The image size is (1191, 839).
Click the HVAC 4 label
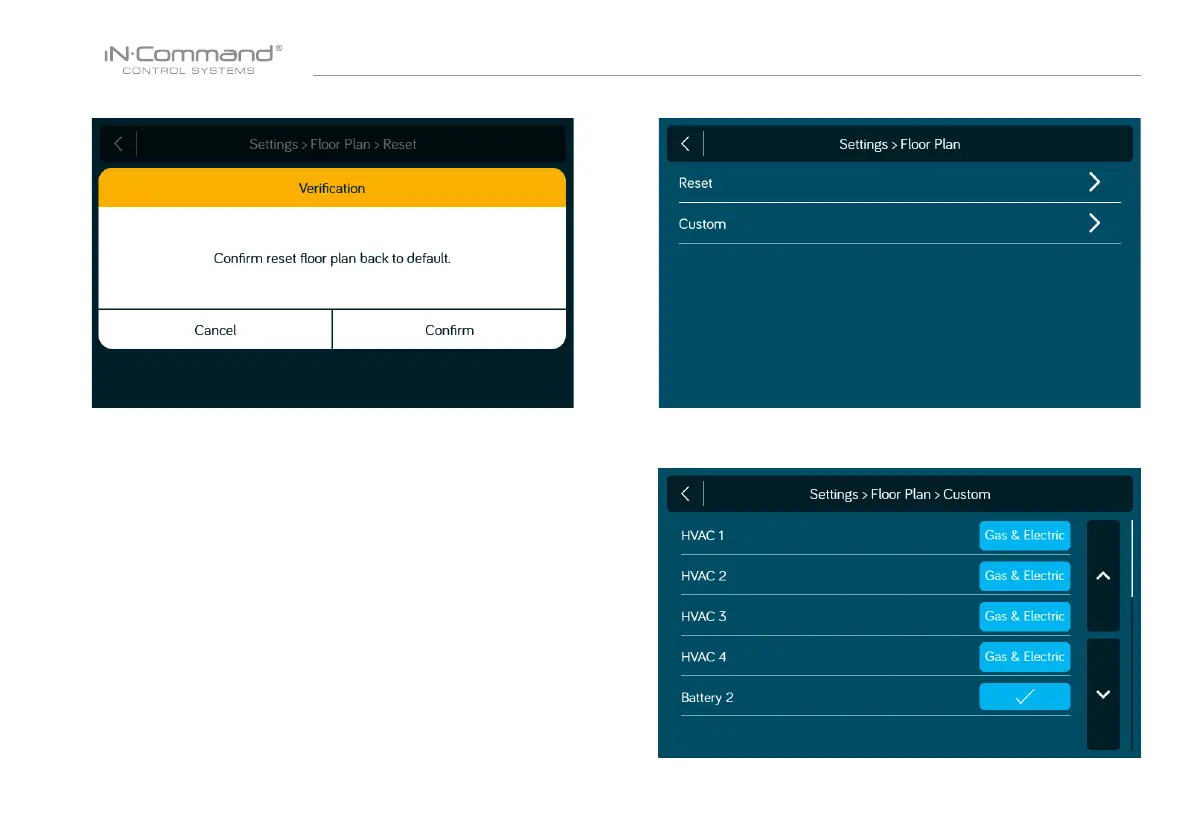703,657
